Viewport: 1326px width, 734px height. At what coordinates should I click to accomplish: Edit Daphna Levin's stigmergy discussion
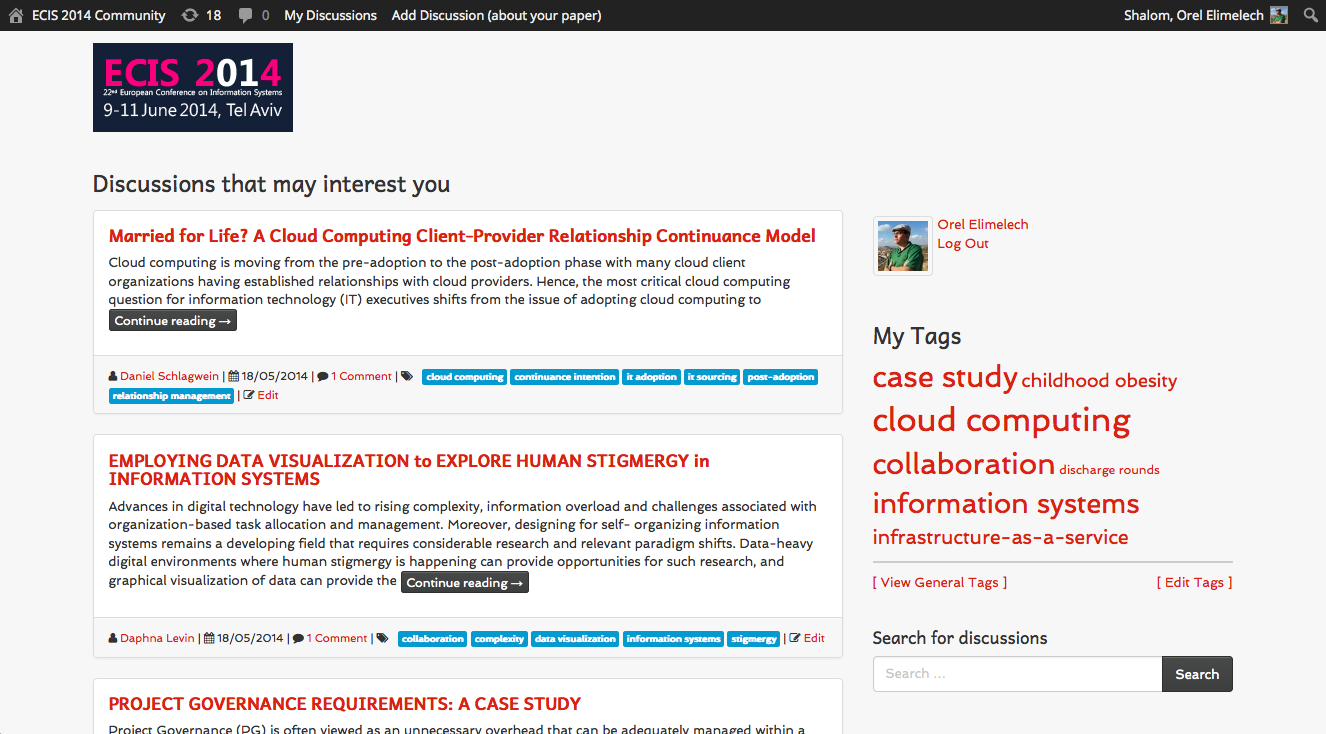coord(814,638)
